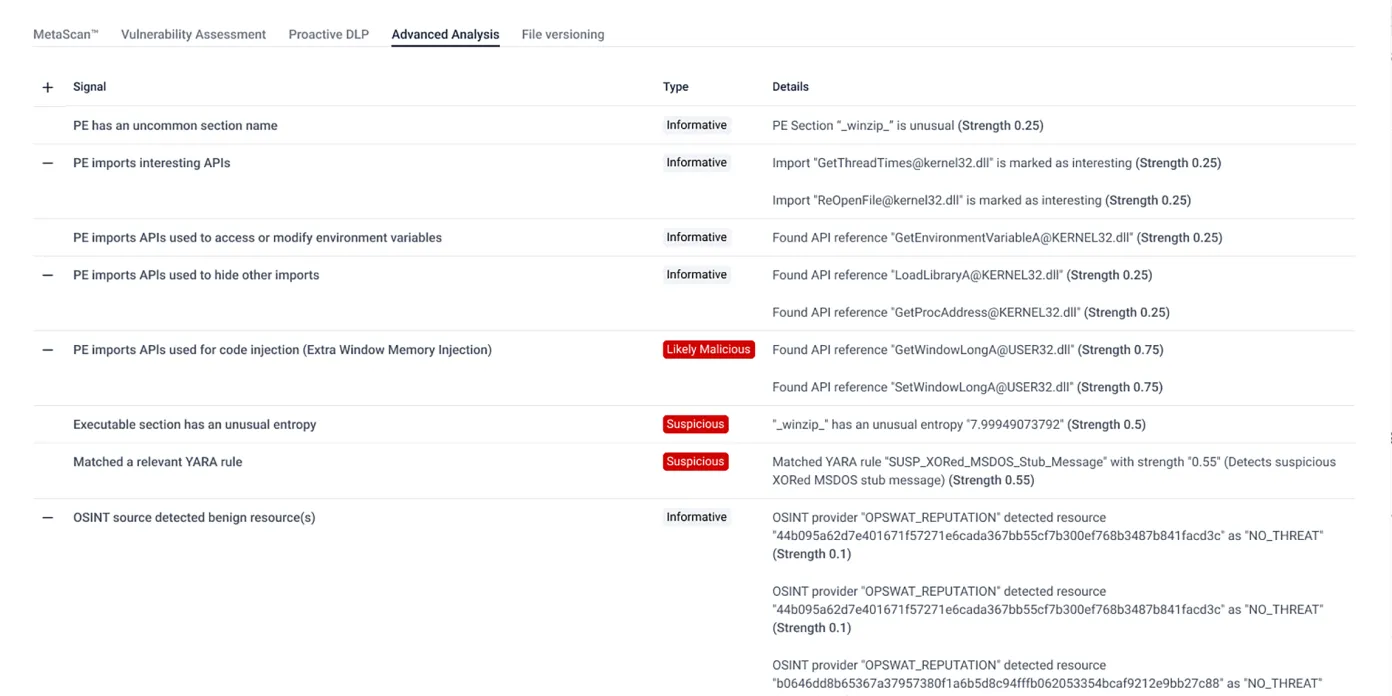The image size is (1392, 696).
Task: Switch to Vulnerability Assessment tab
Action: pyautogui.click(x=193, y=34)
